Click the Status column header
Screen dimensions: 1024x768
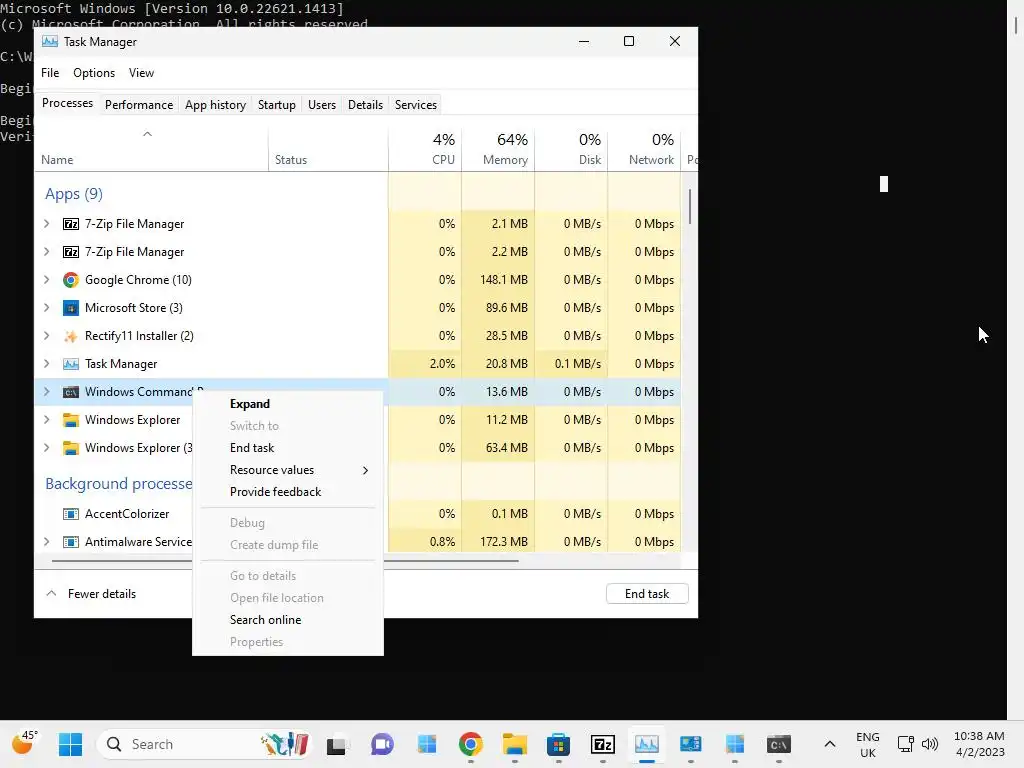(x=328, y=150)
